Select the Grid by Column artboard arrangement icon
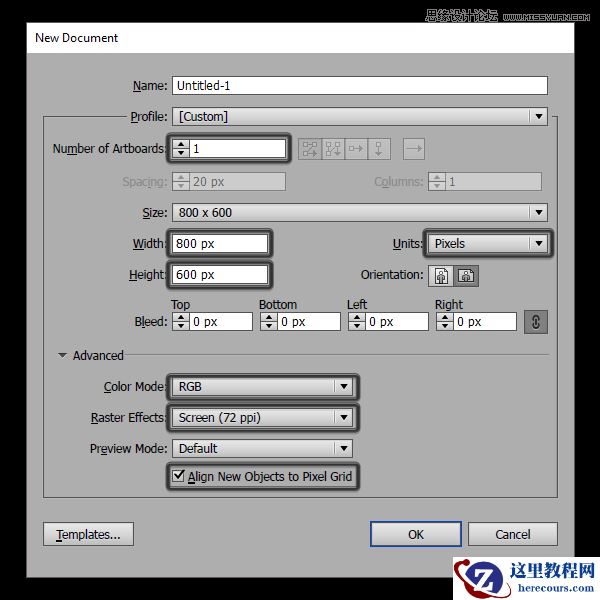 [x=333, y=149]
